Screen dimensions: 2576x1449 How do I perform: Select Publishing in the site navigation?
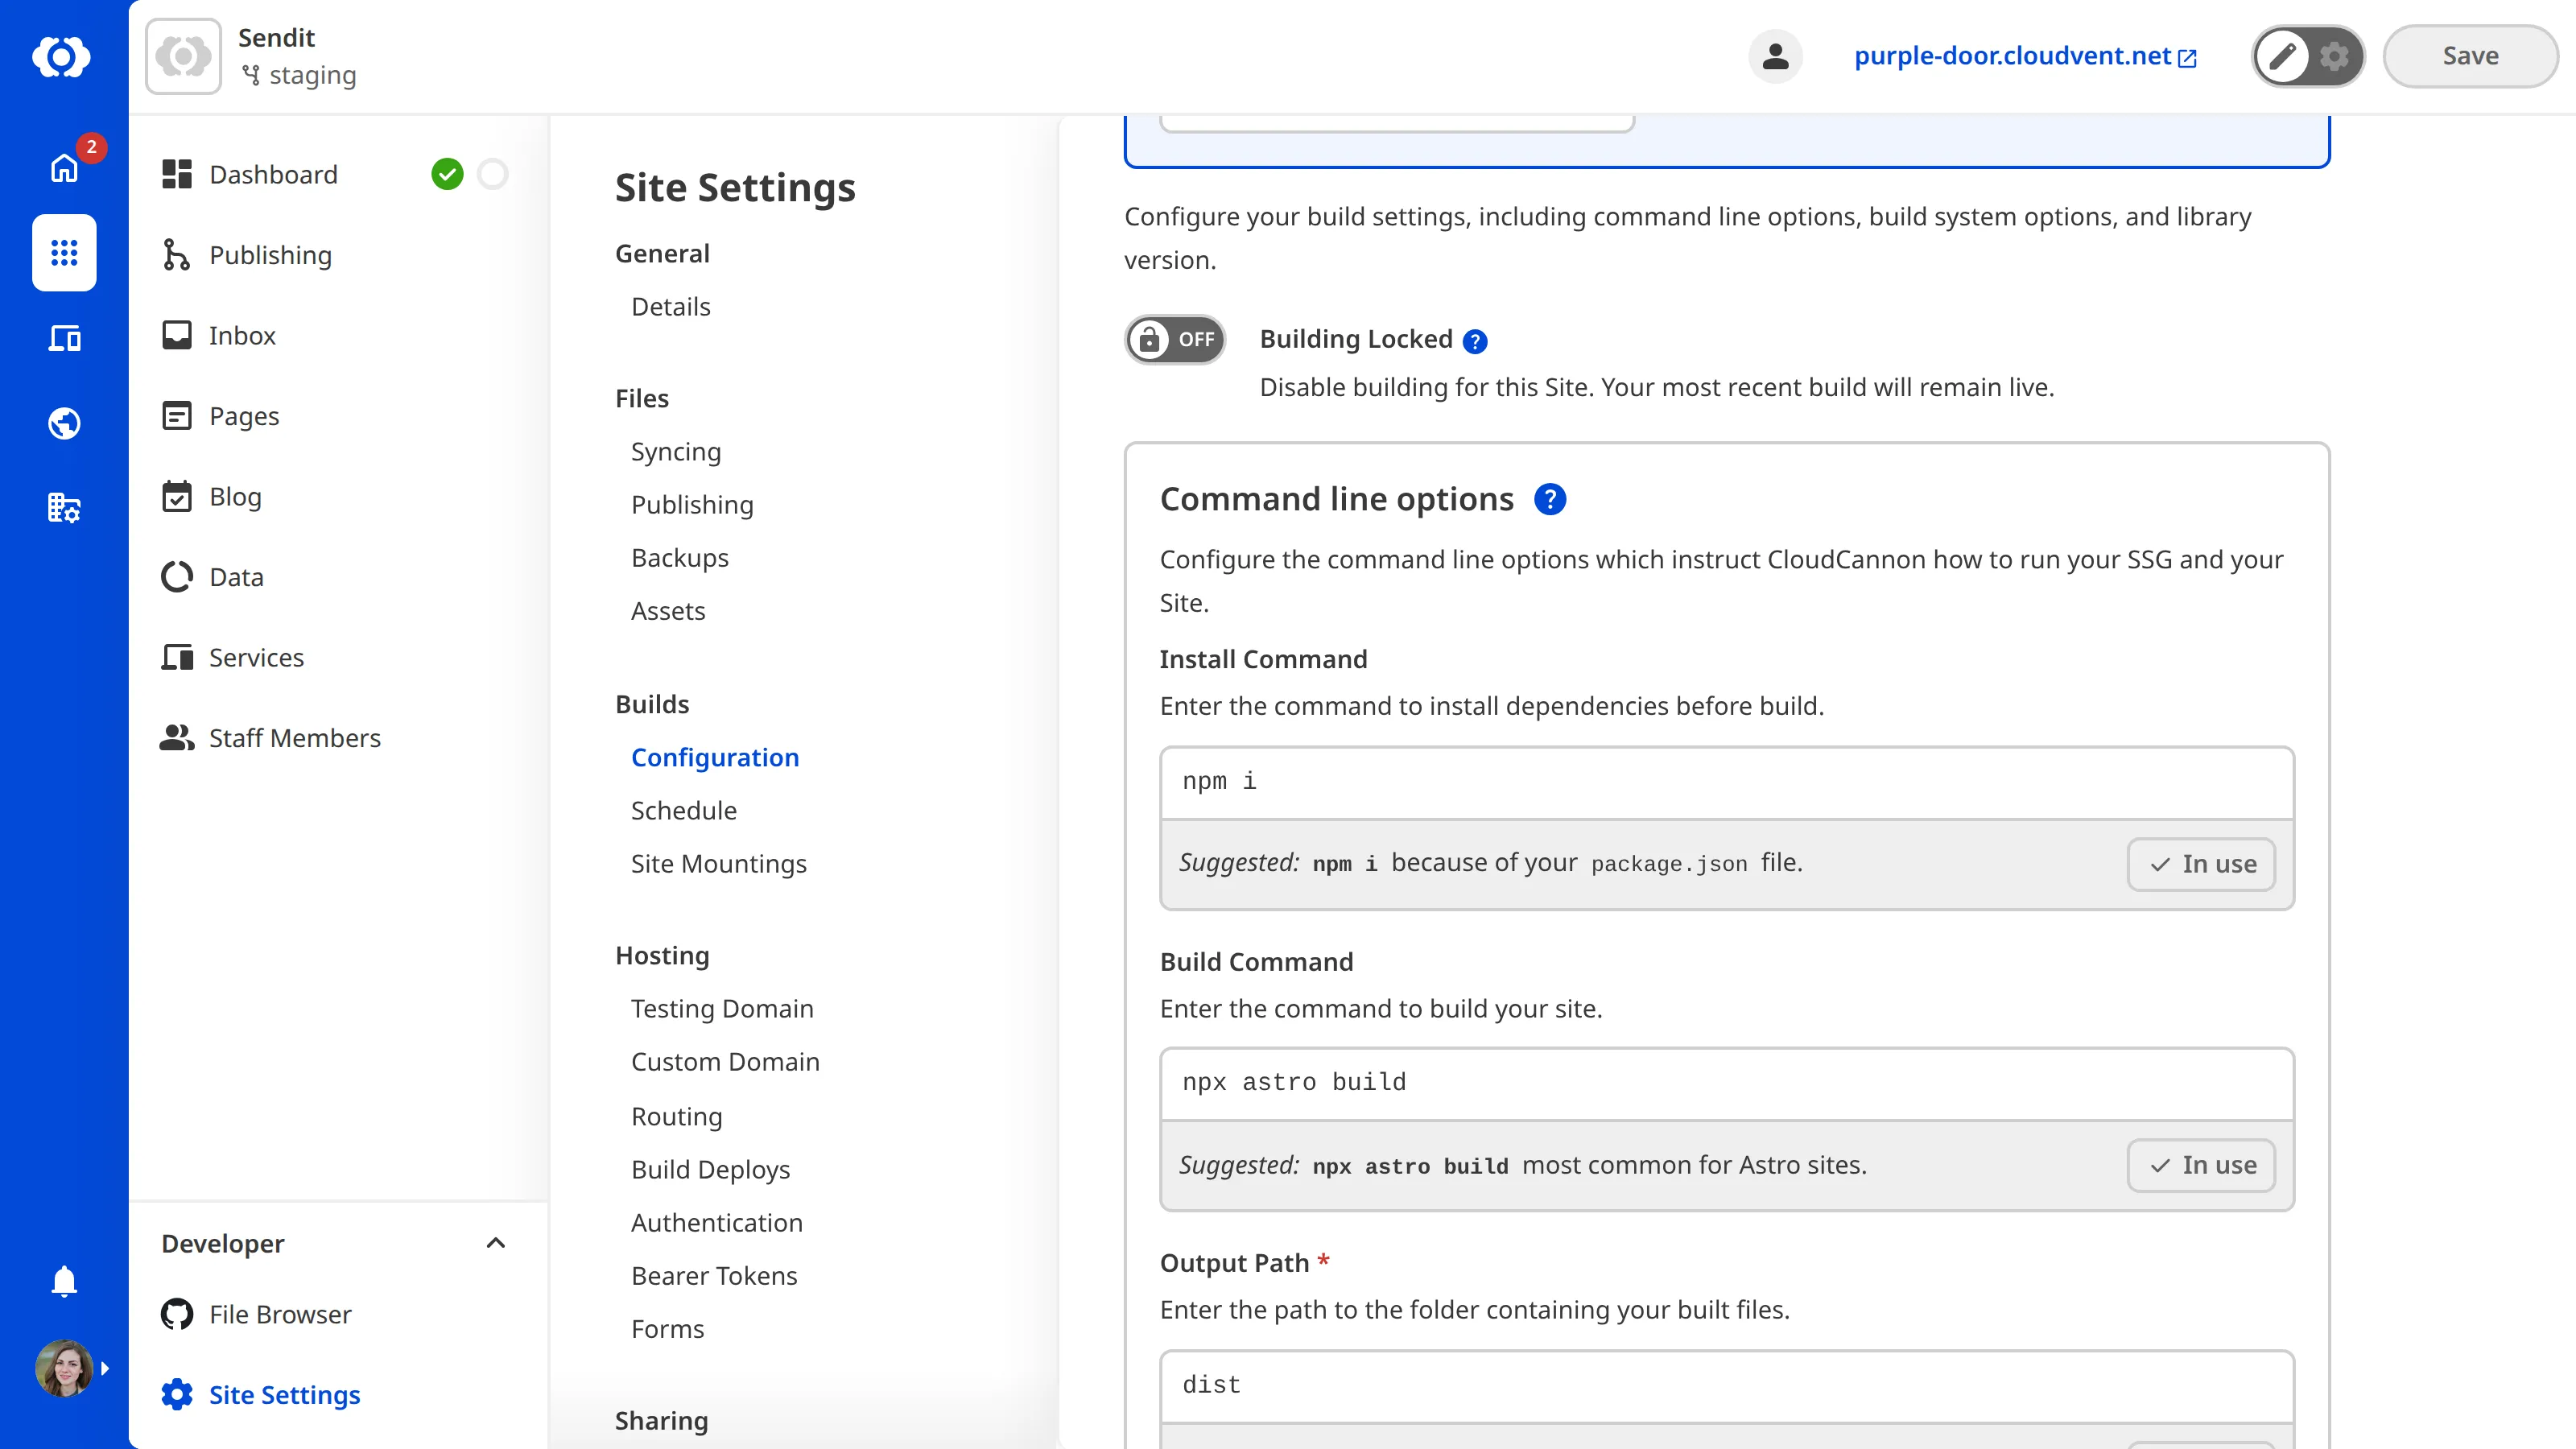click(x=270, y=255)
